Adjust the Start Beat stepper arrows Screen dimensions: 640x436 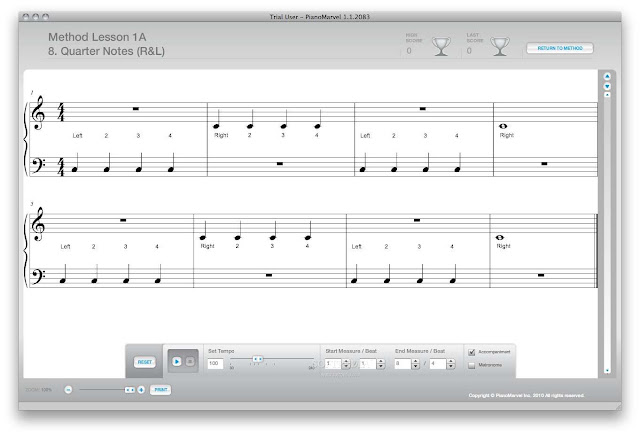coord(381,364)
